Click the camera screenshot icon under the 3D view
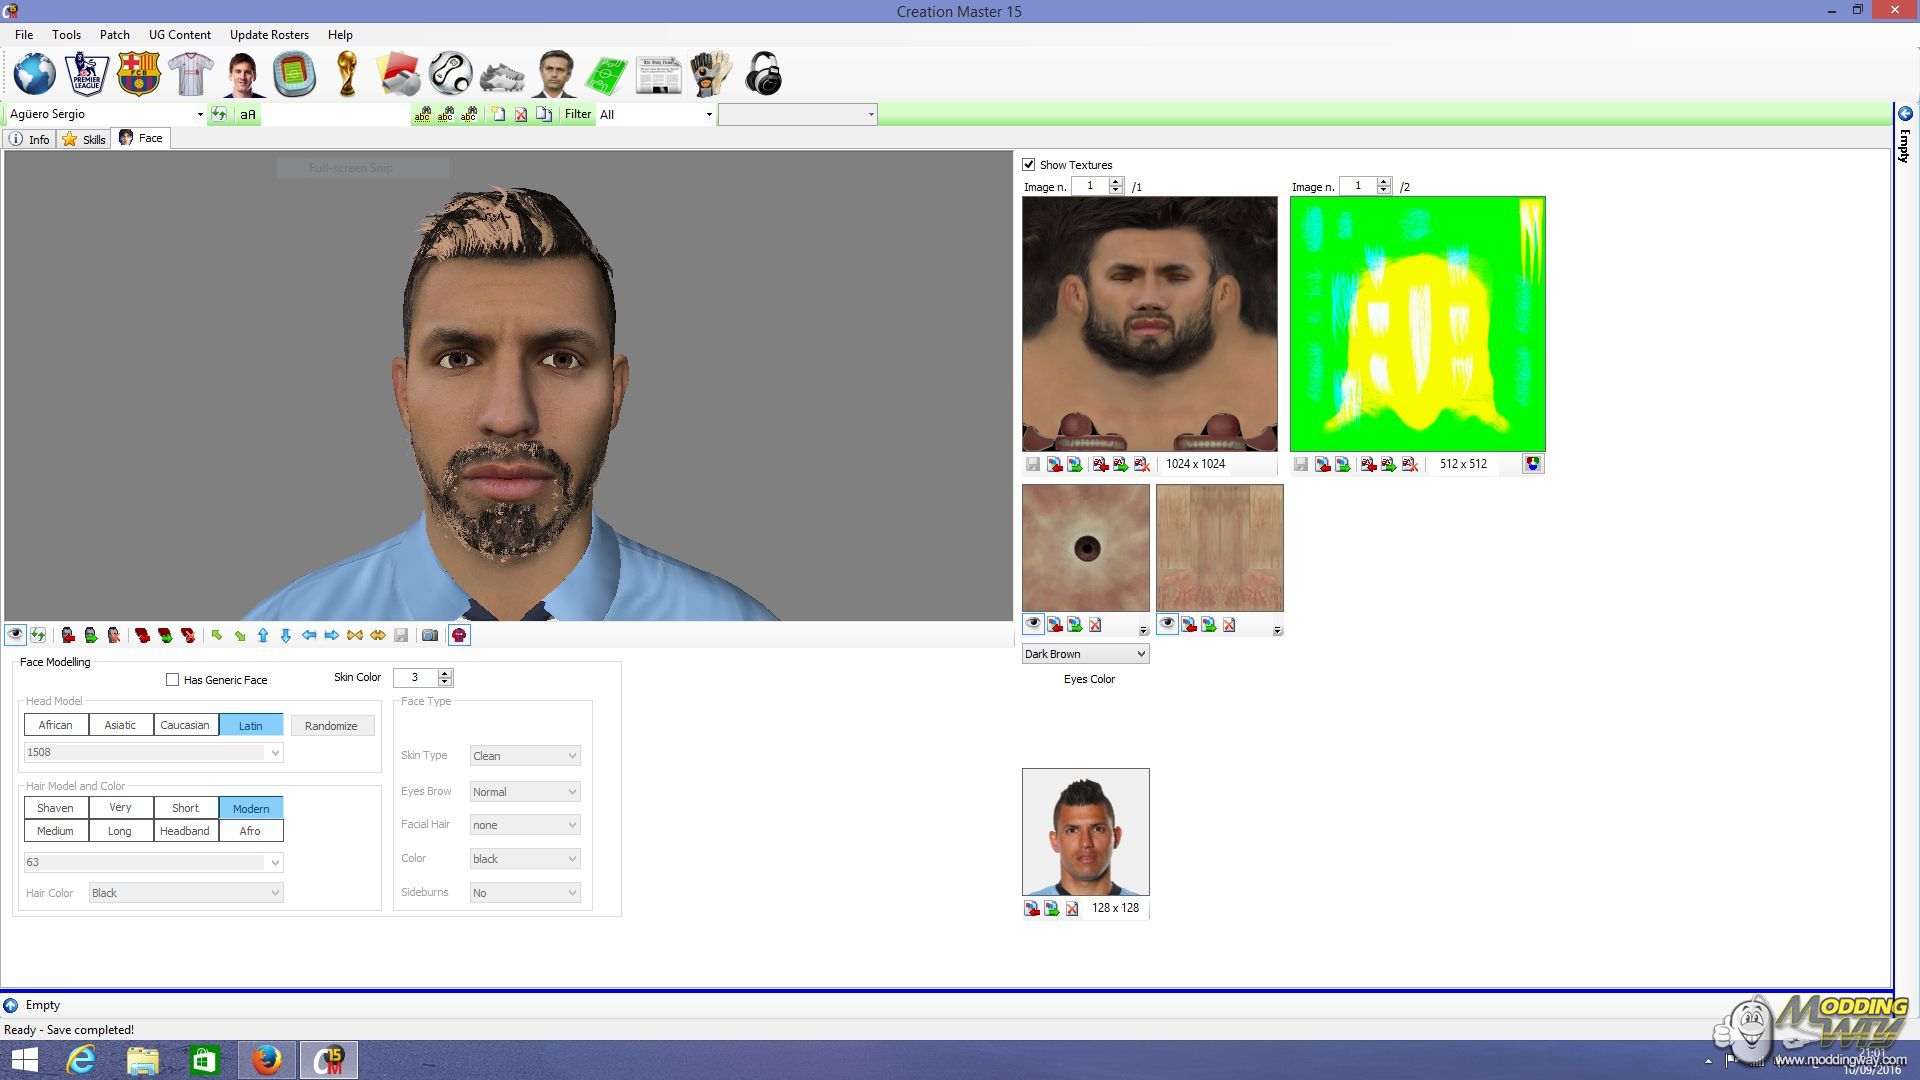1920x1080 pixels. [x=430, y=635]
